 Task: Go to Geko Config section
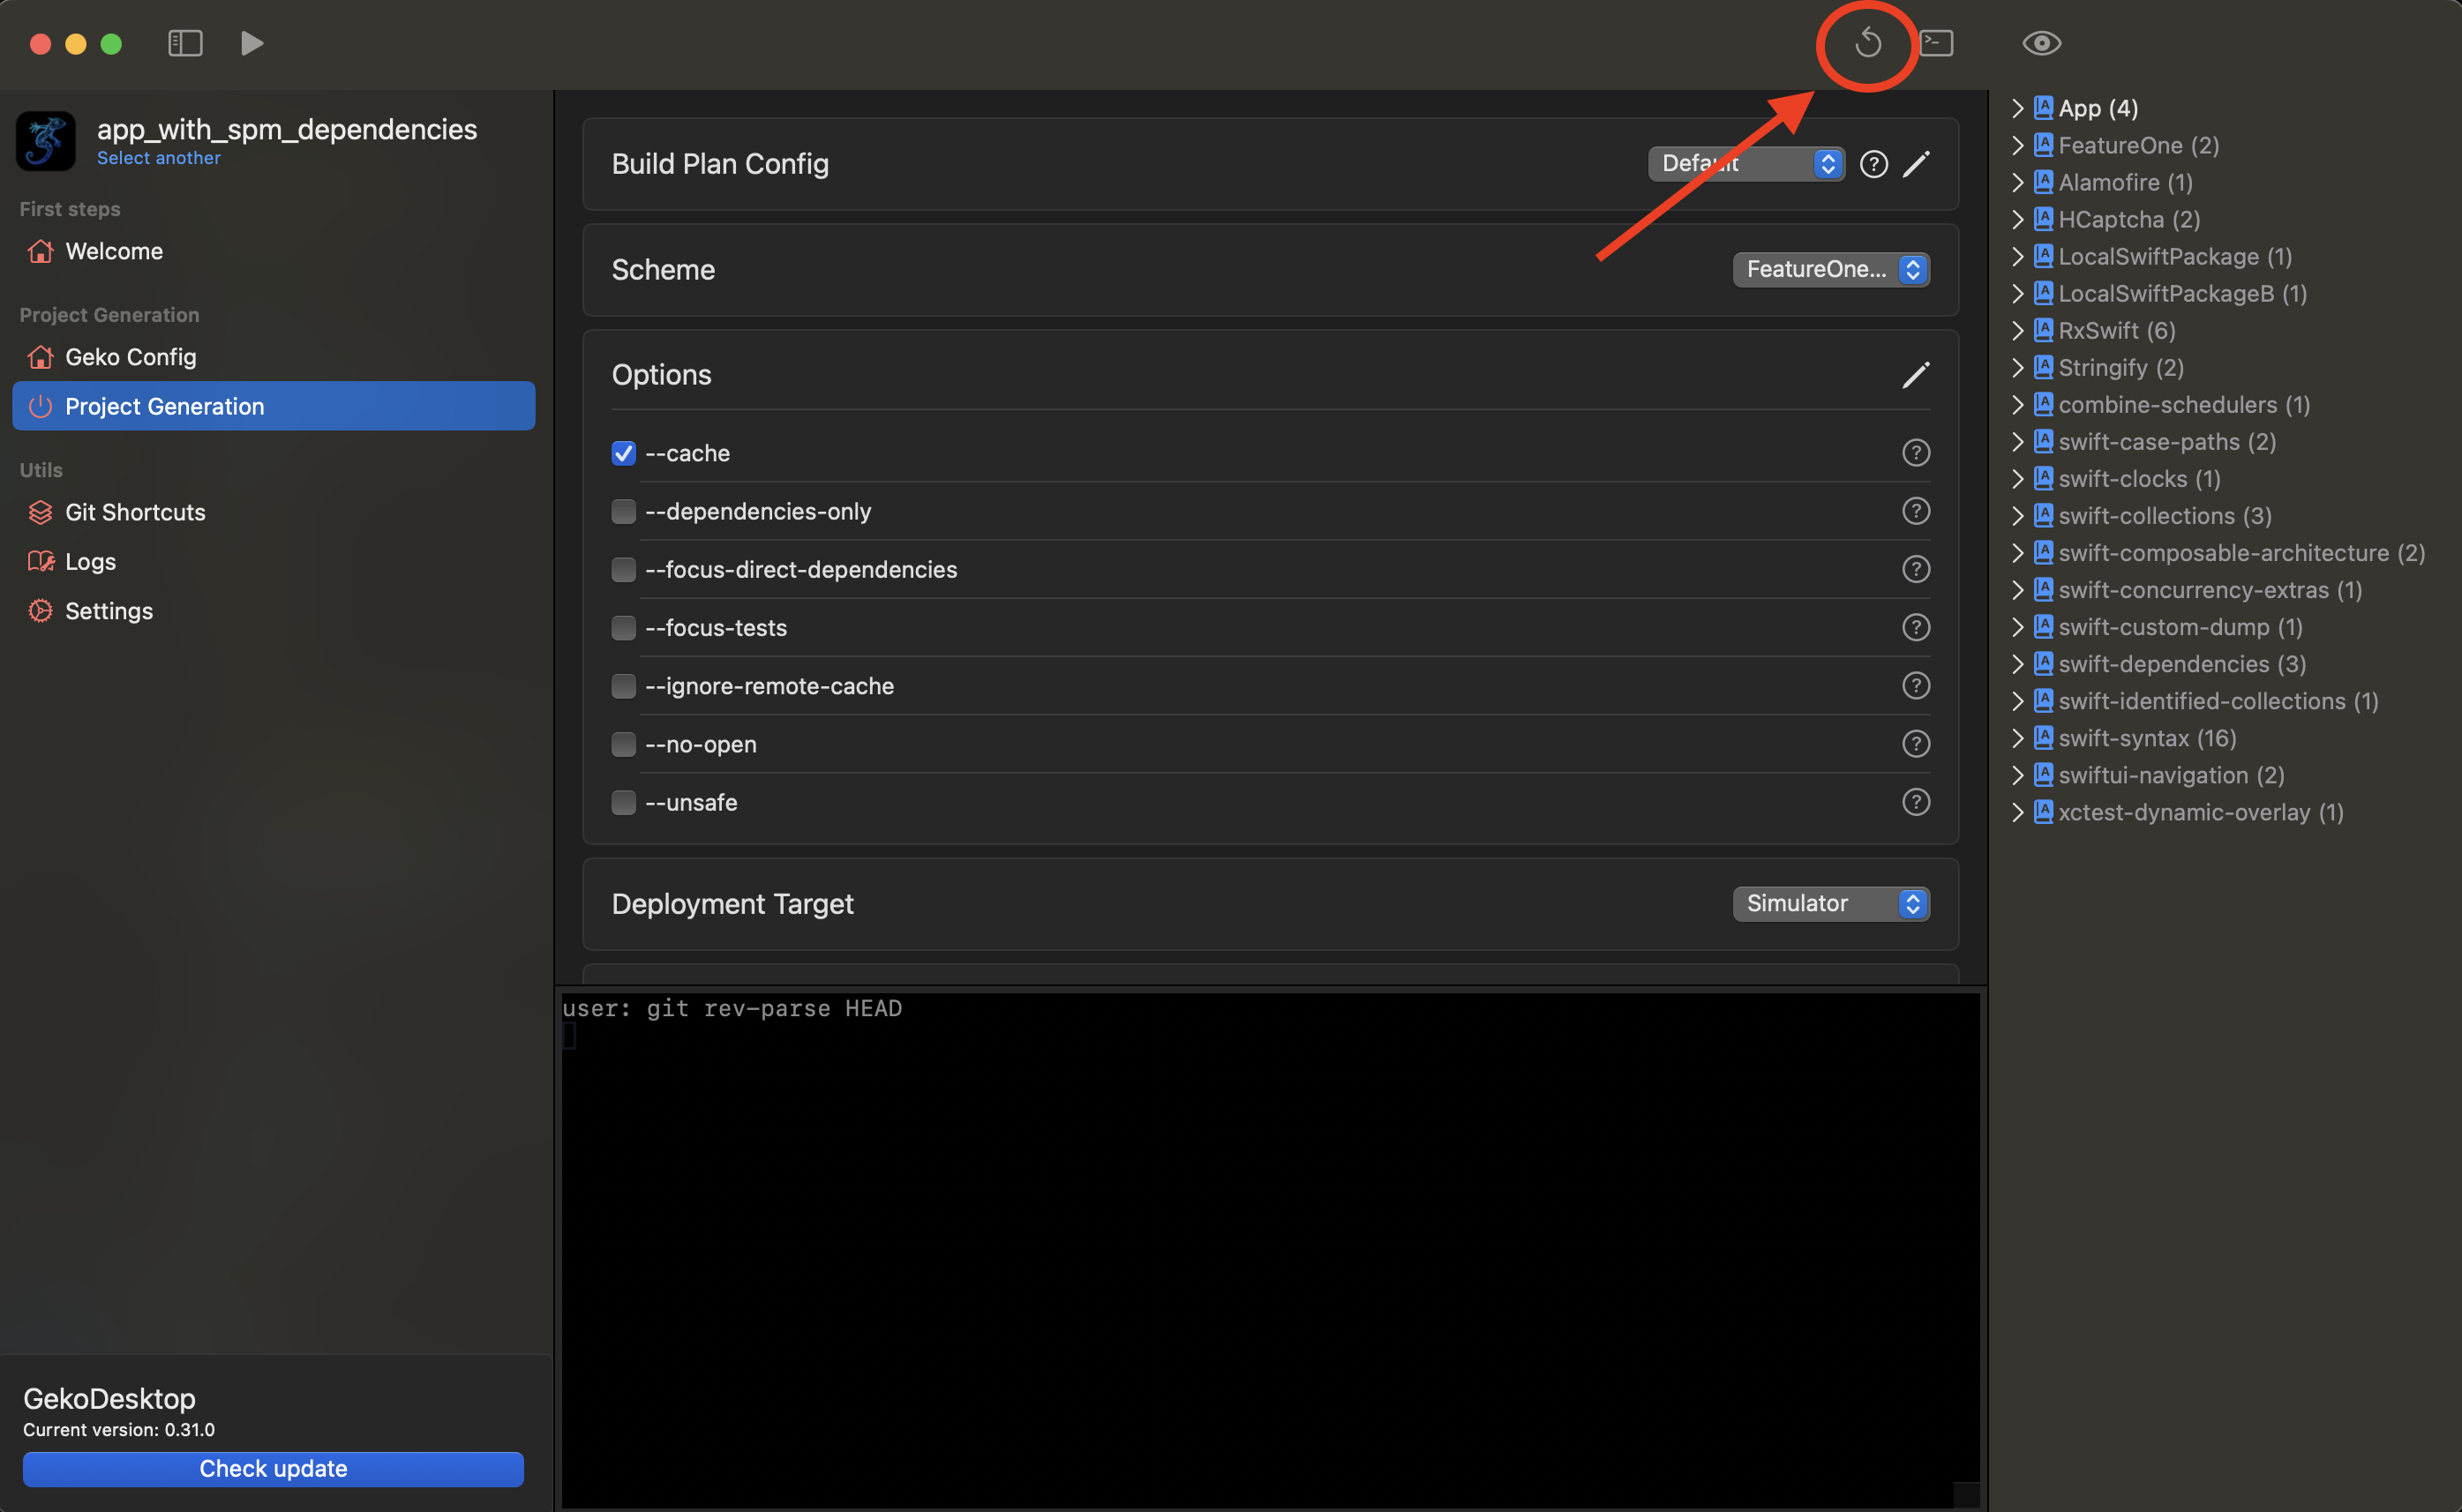(x=130, y=357)
